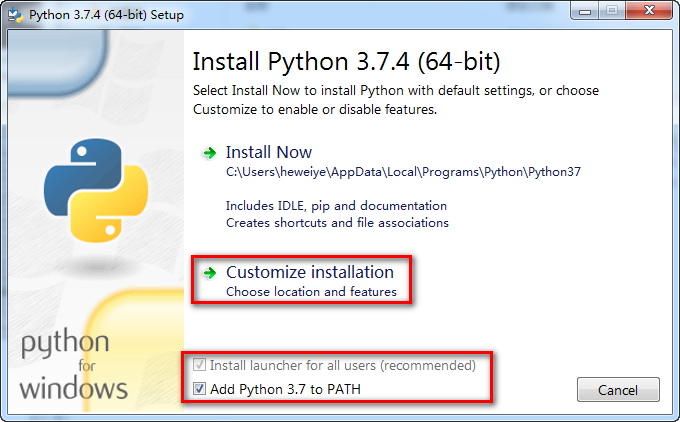Click the default install path under Install Now
The image size is (680, 422).
tap(403, 172)
